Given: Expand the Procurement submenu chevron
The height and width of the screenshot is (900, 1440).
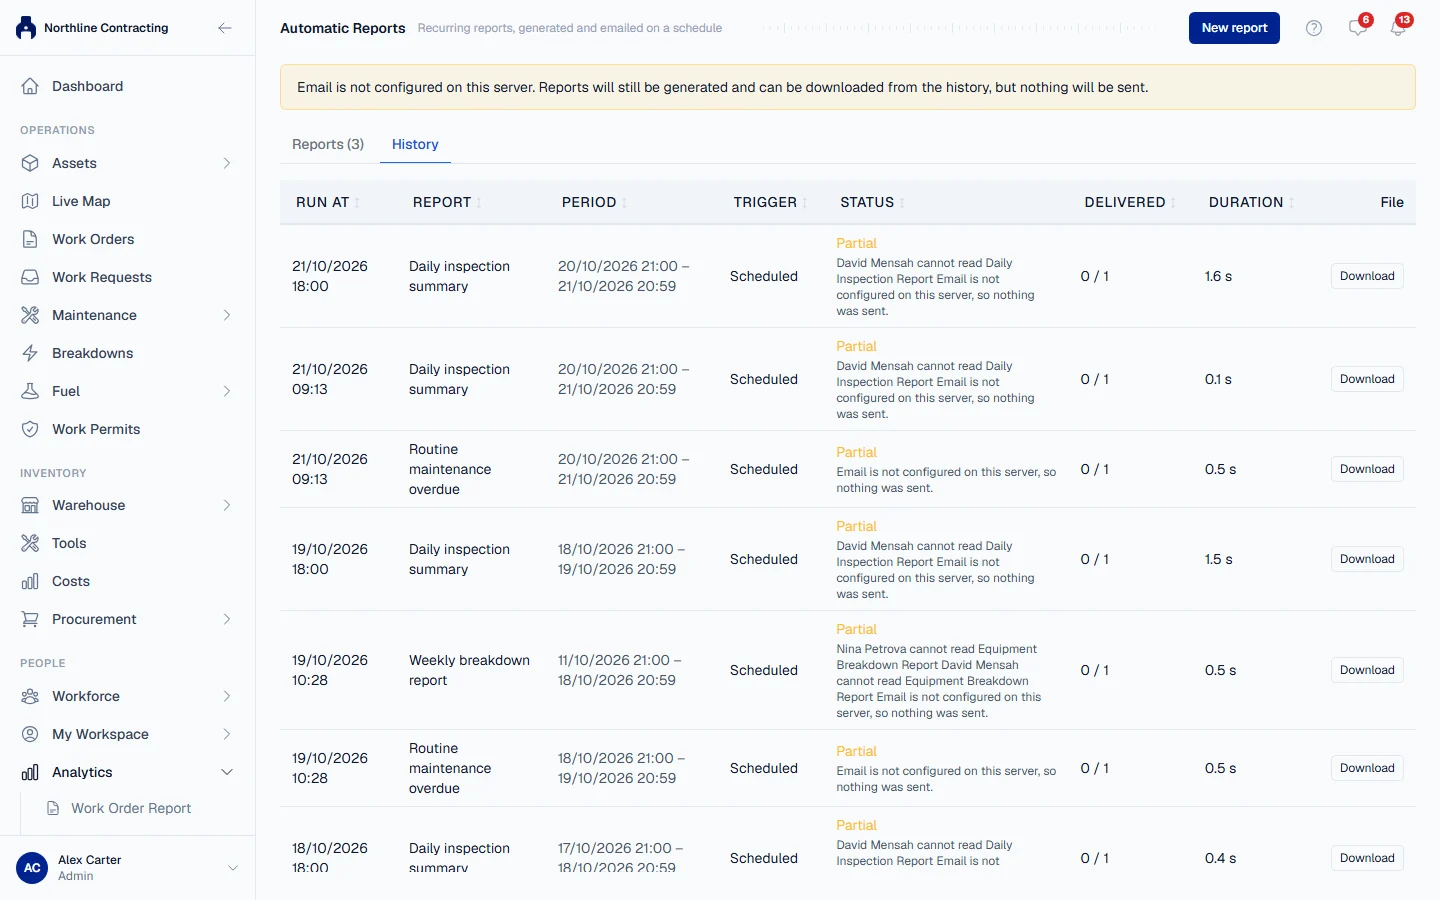Looking at the screenshot, I should tap(227, 619).
